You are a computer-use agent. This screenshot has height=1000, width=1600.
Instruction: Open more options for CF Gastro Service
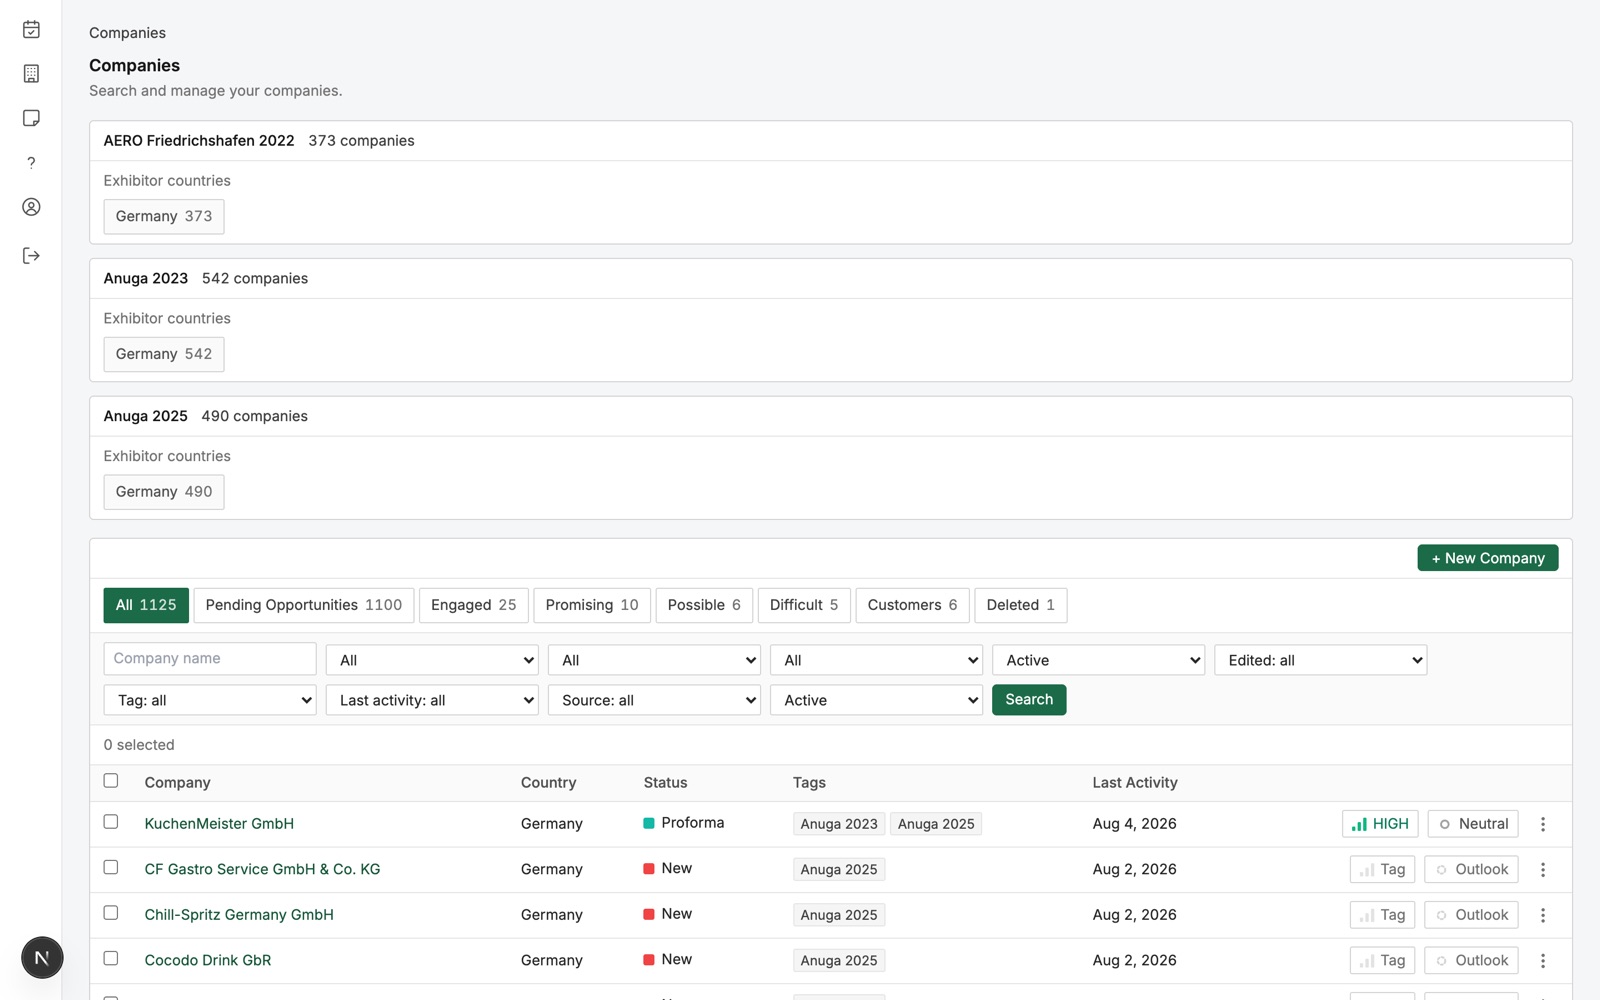coord(1543,870)
